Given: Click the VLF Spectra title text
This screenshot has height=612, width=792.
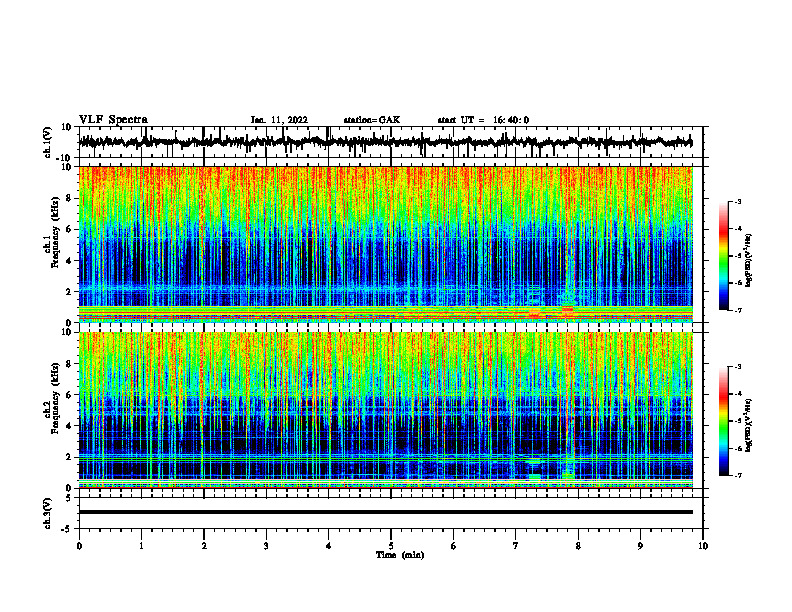Looking at the screenshot, I should pos(113,120).
